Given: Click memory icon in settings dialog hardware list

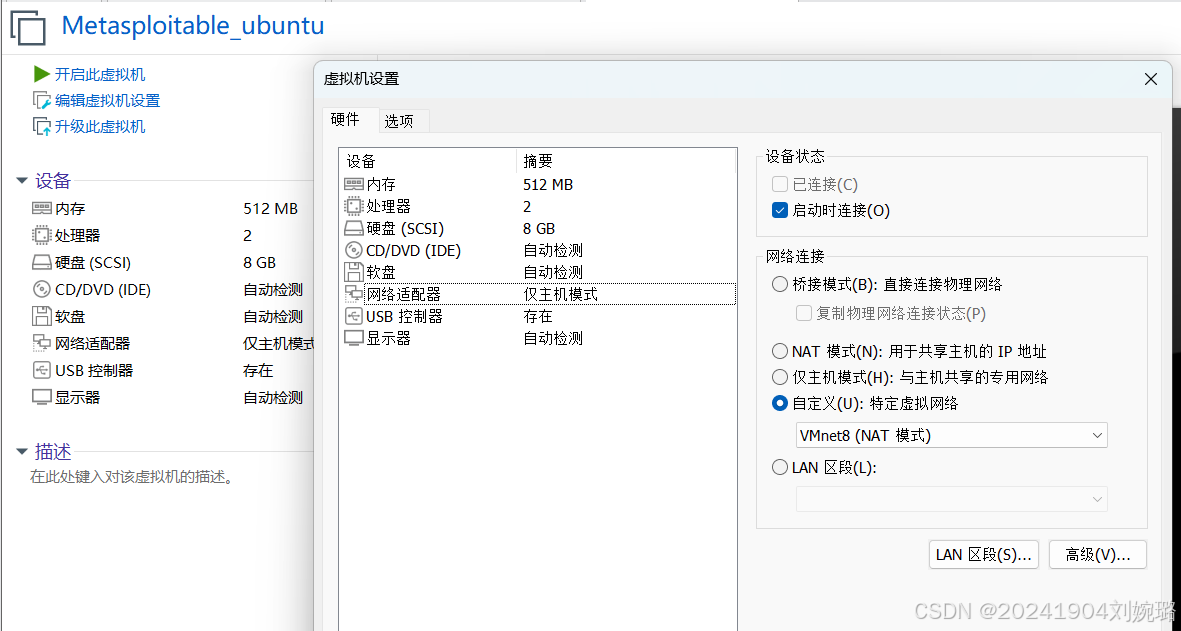Looking at the screenshot, I should [353, 184].
